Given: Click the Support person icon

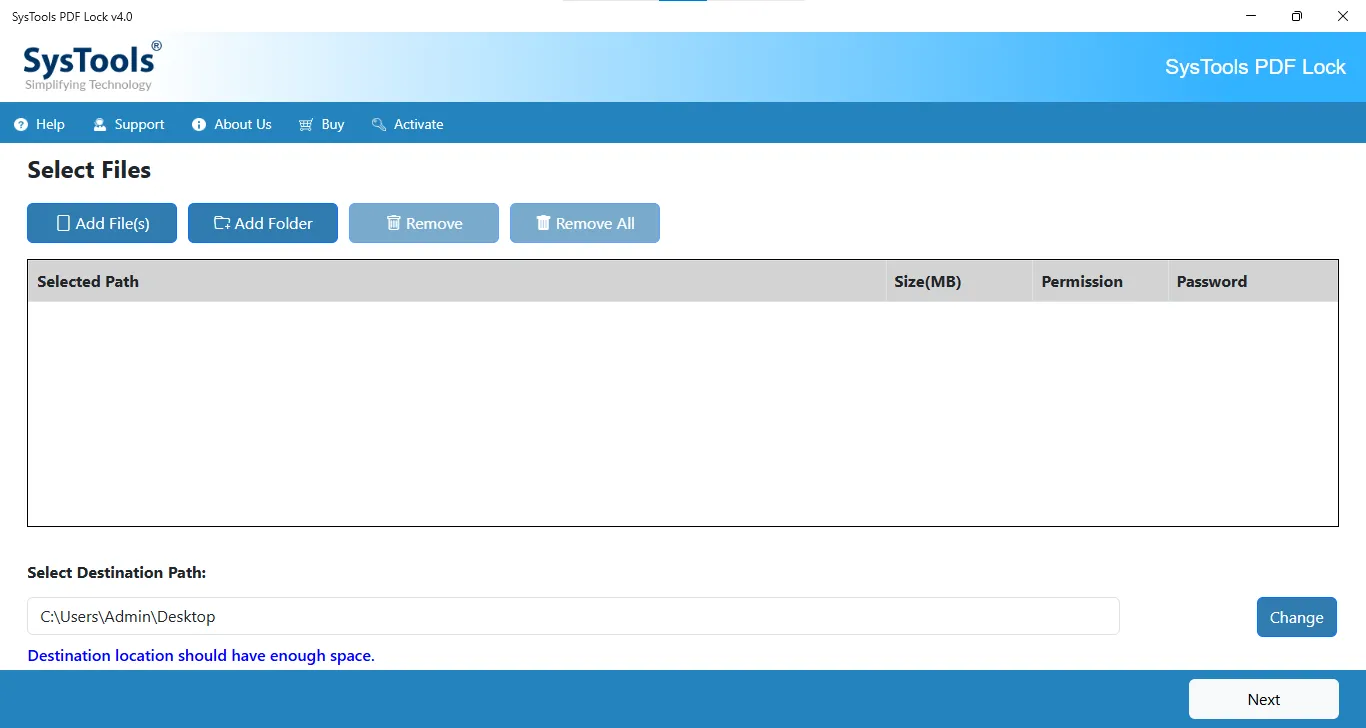Looking at the screenshot, I should click(x=99, y=125).
